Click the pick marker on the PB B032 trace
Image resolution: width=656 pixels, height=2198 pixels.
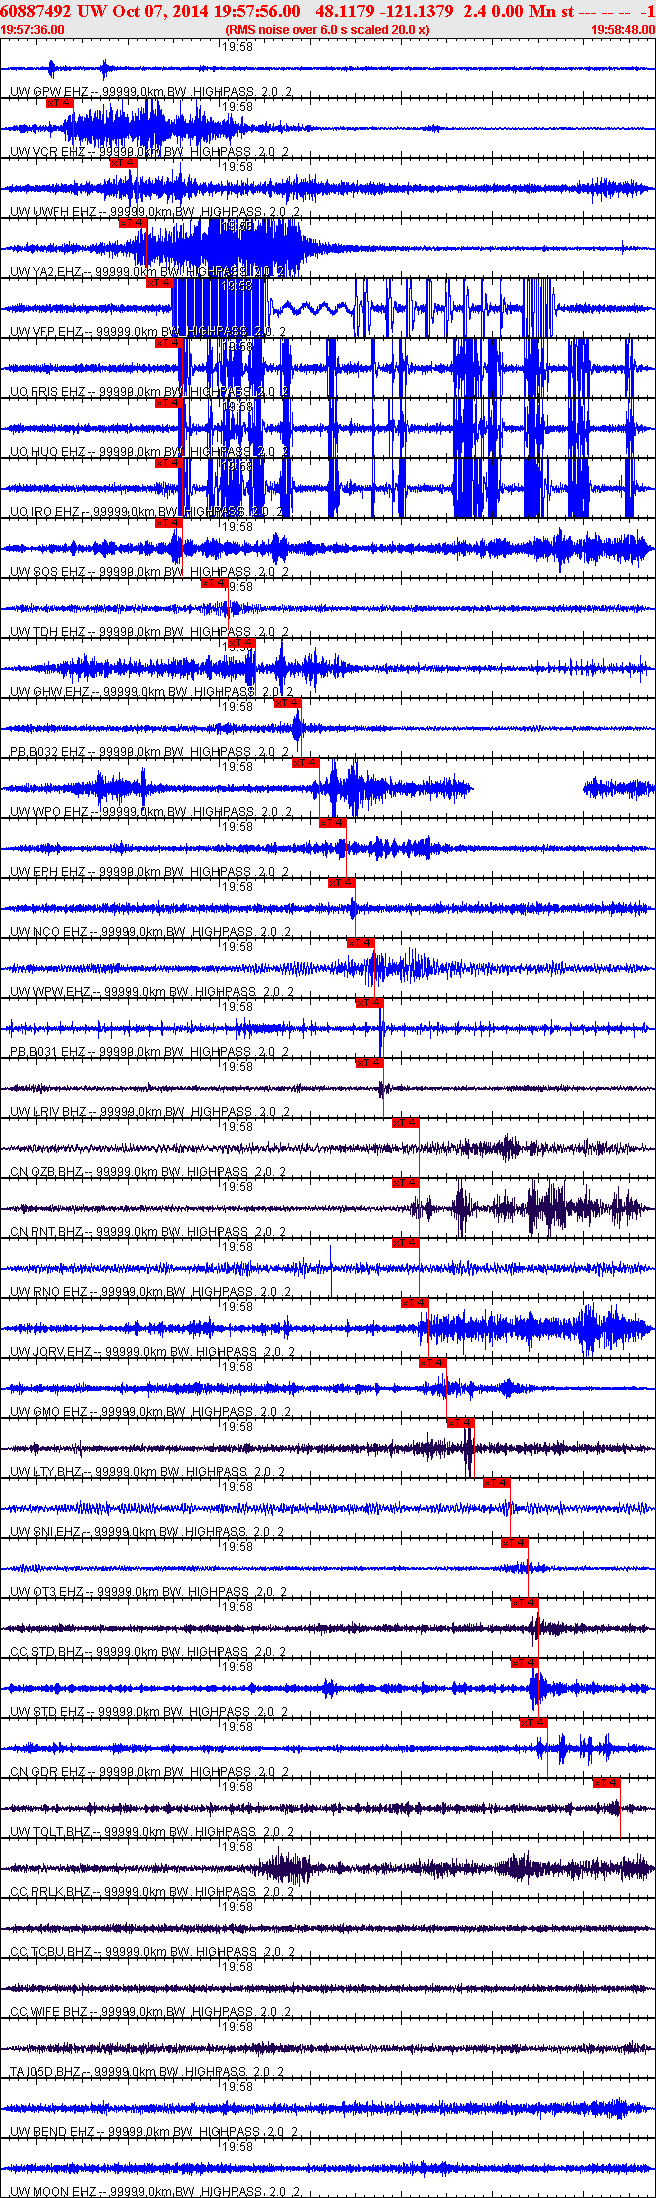[x=287, y=703]
